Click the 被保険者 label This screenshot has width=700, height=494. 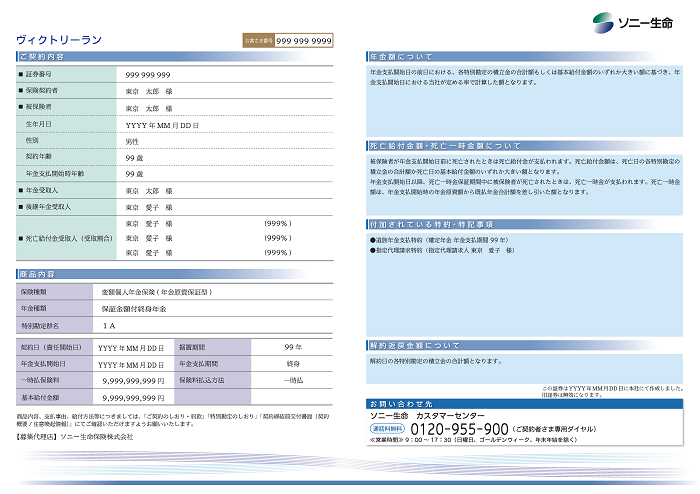38,107
